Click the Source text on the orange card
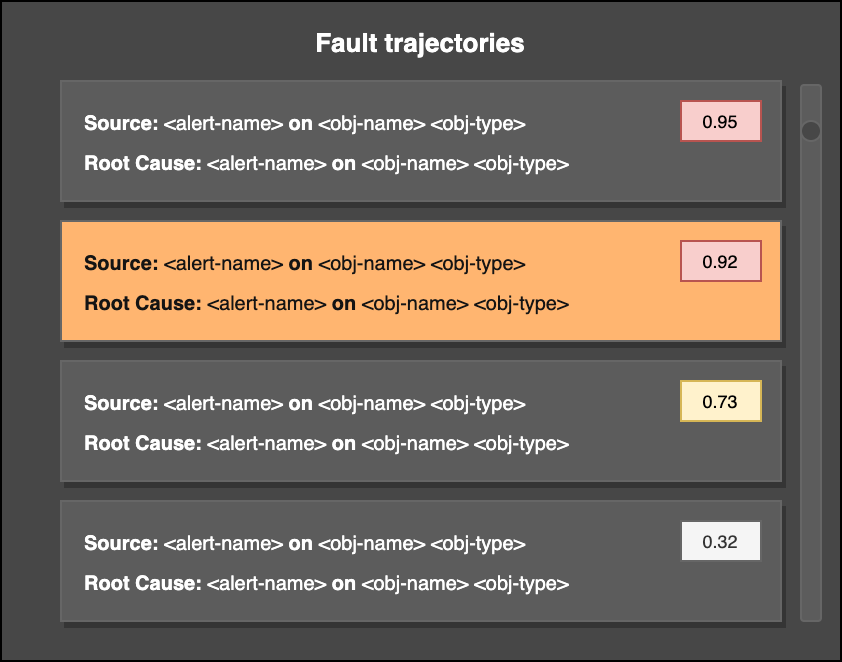 (x=325, y=263)
